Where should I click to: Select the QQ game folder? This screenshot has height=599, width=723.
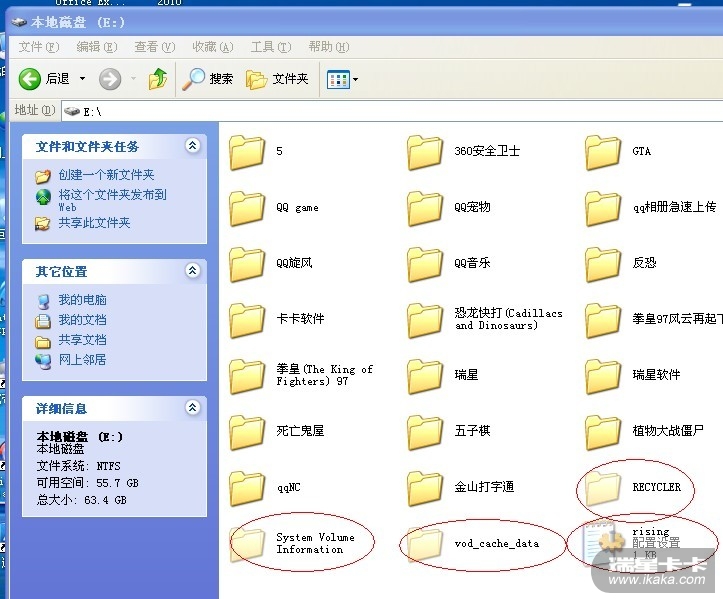[274, 208]
